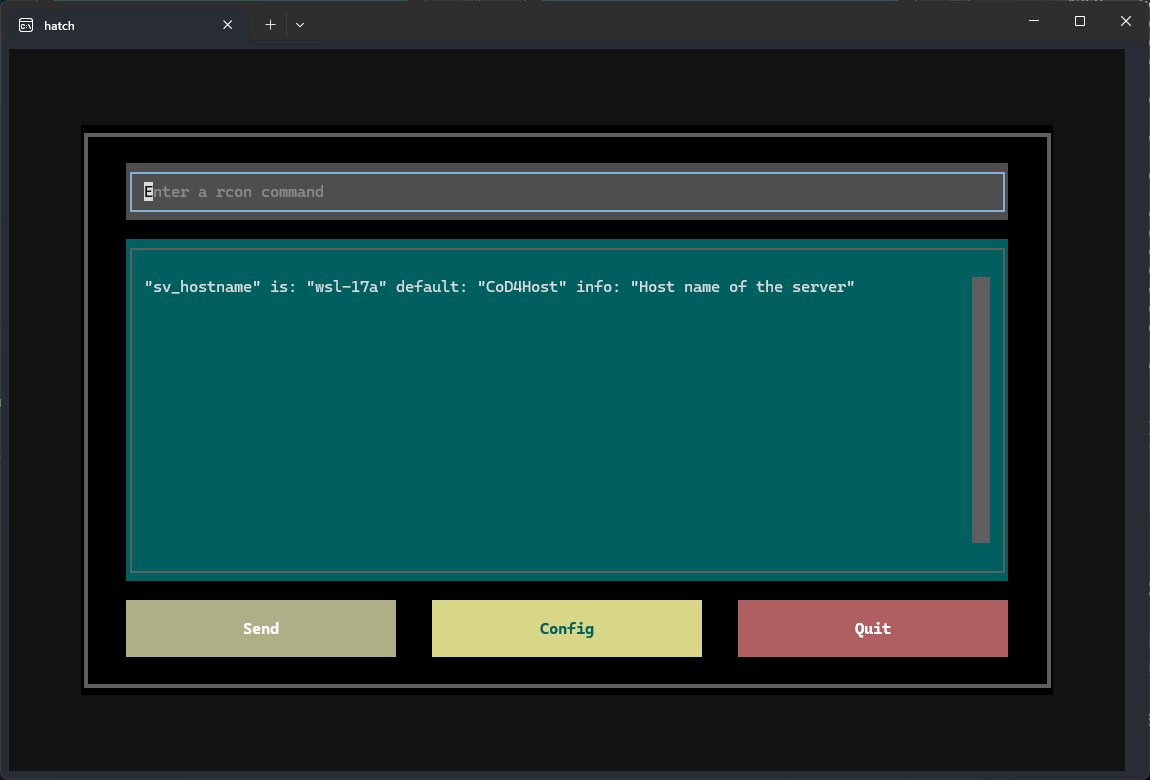
Task: Maximize the terminal window
Action: 1080,21
